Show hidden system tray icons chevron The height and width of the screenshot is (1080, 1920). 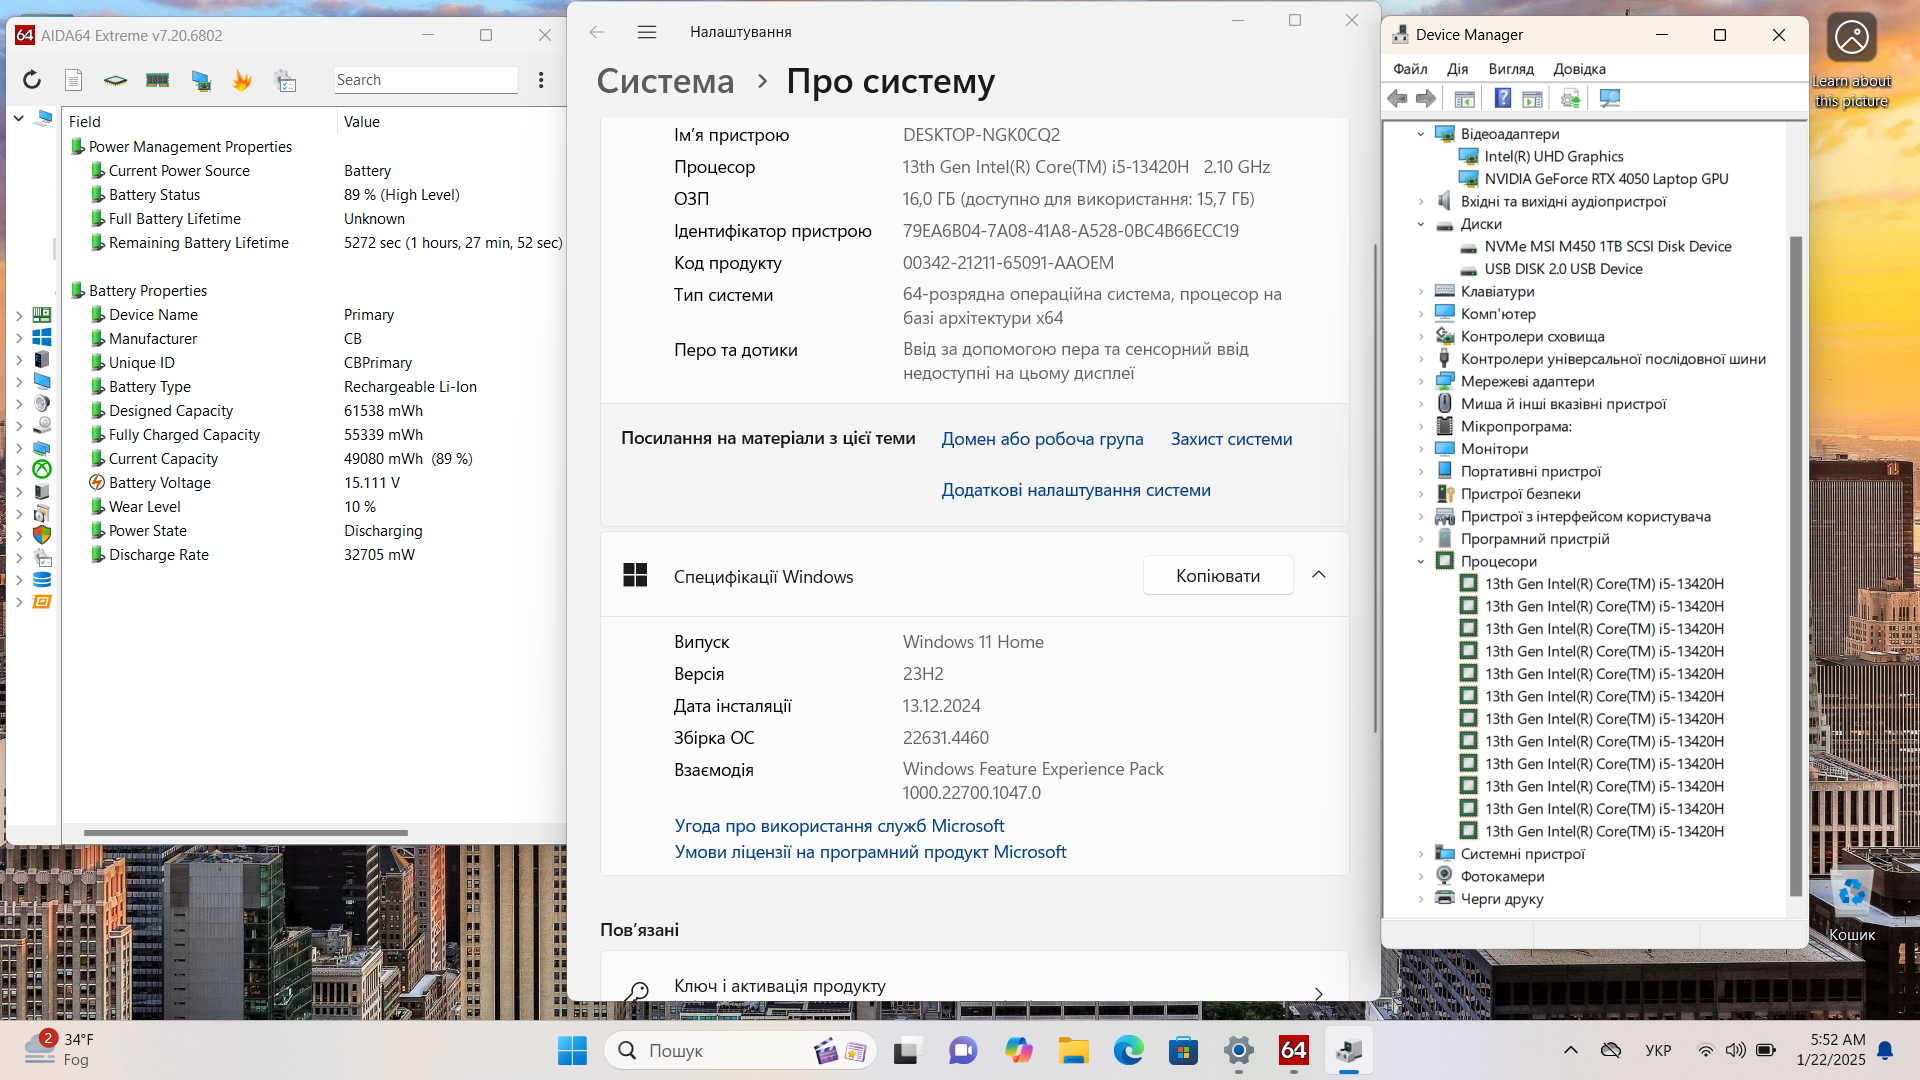coord(1571,1050)
